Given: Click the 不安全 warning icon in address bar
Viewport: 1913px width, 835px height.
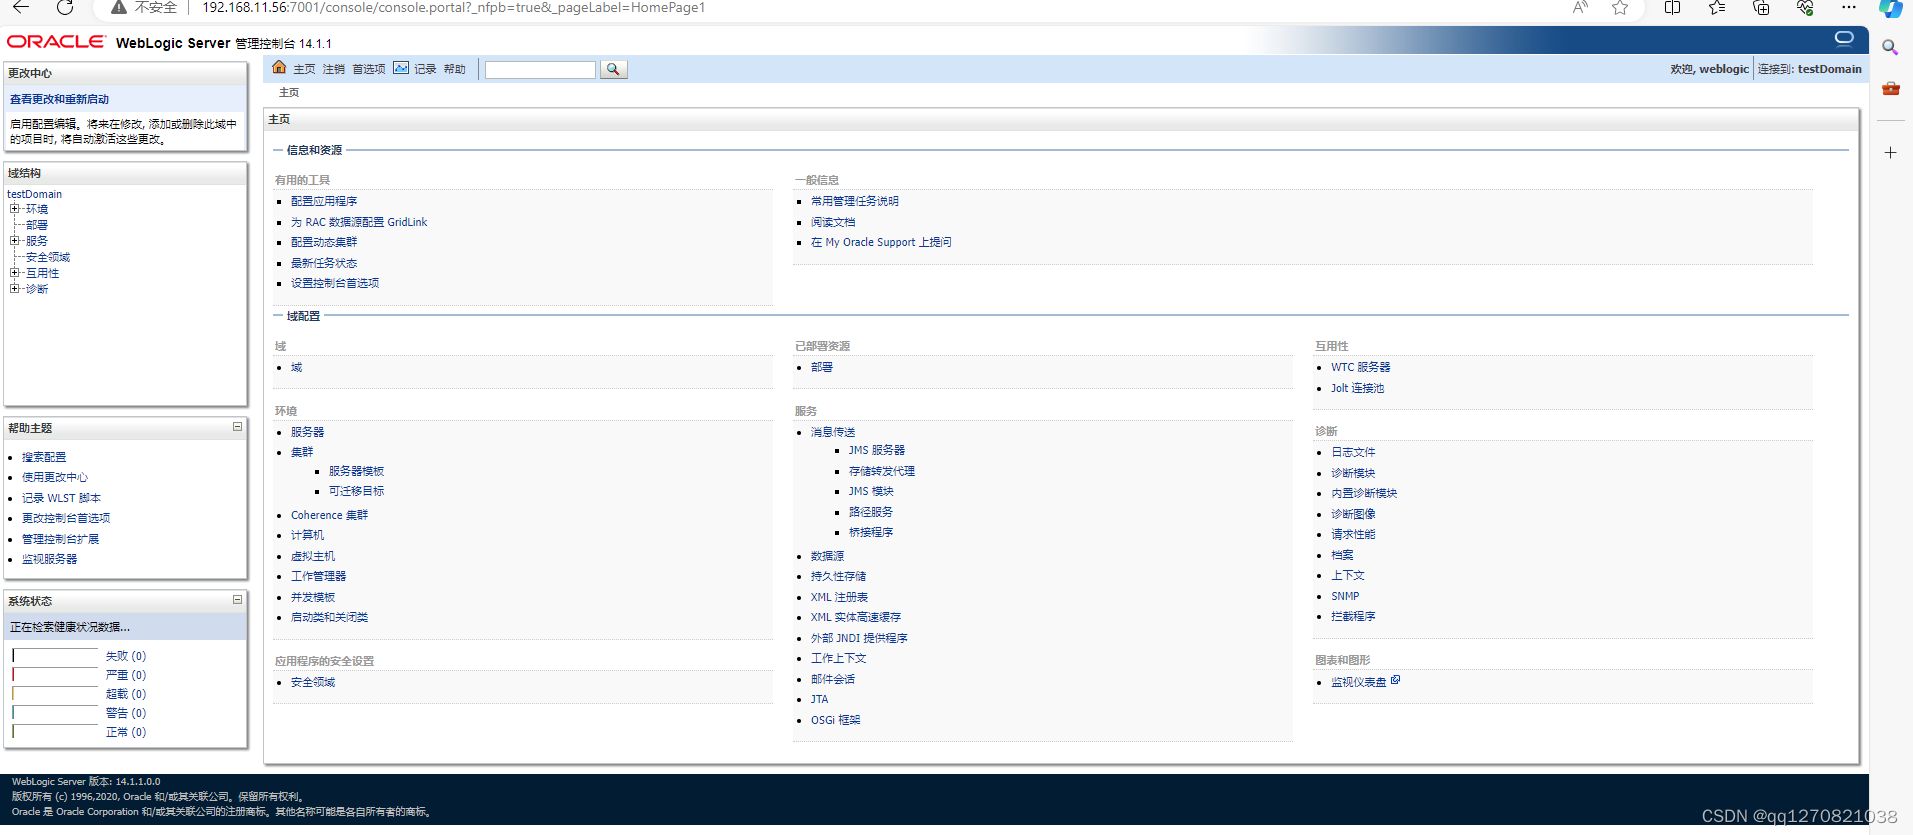Looking at the screenshot, I should click(x=119, y=8).
